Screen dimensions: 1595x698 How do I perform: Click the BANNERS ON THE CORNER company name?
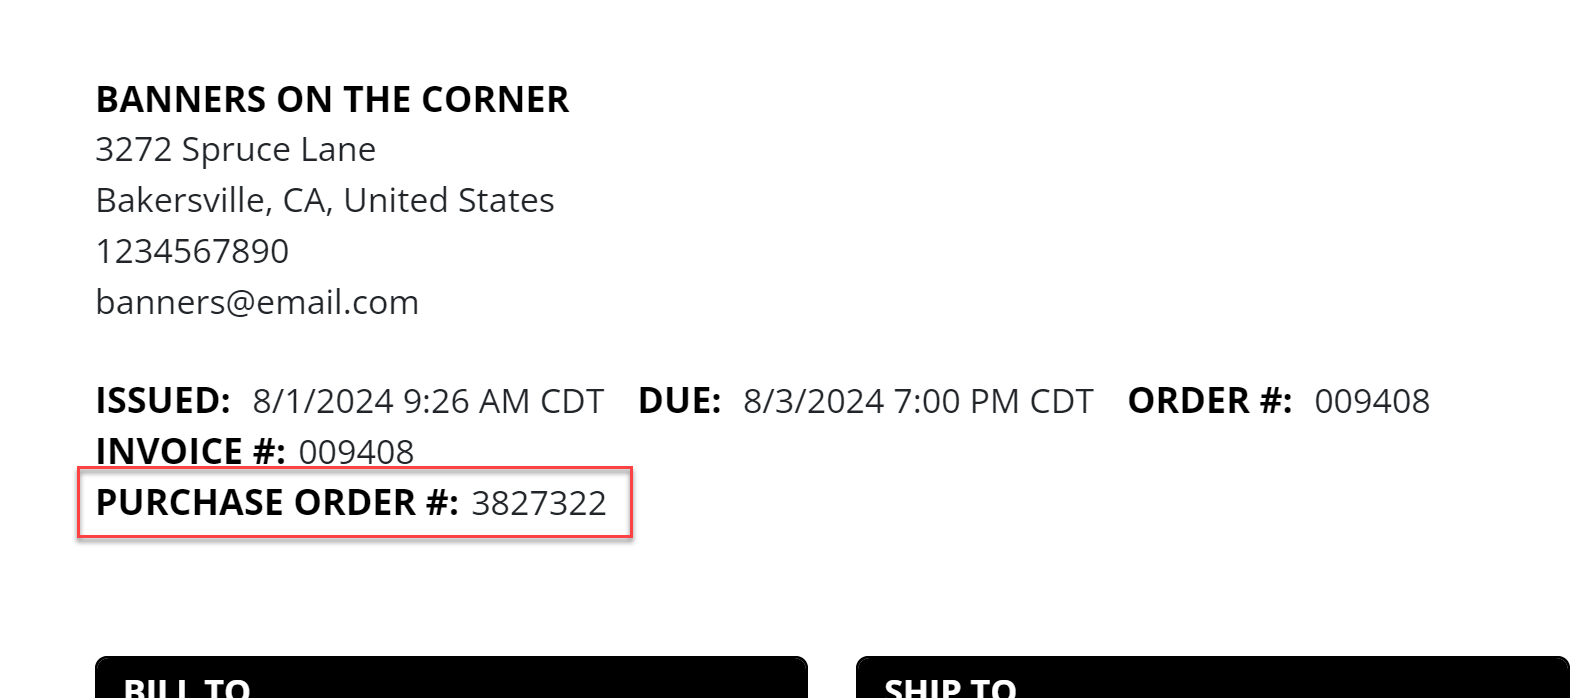[332, 100]
